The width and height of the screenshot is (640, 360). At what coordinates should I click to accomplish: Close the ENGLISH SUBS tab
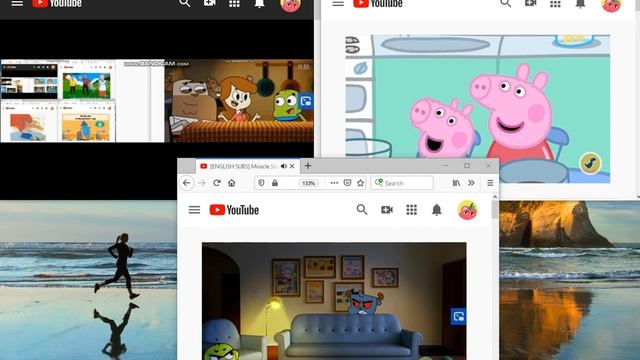click(x=292, y=166)
